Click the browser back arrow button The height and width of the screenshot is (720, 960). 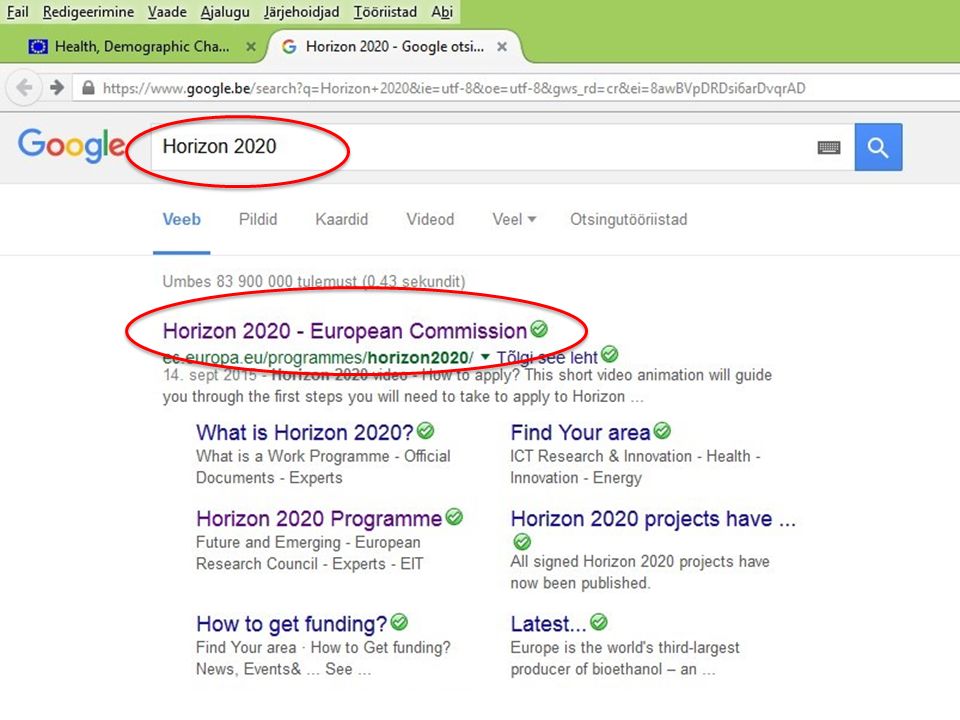point(24,88)
